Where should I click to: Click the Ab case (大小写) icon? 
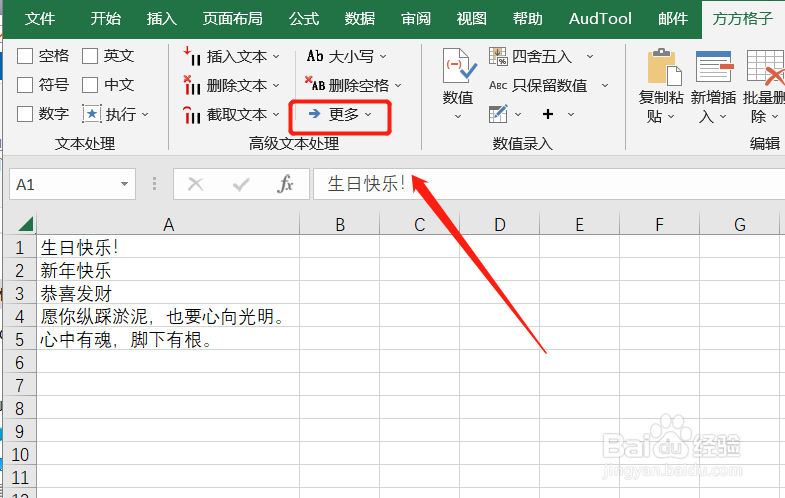tap(315, 56)
